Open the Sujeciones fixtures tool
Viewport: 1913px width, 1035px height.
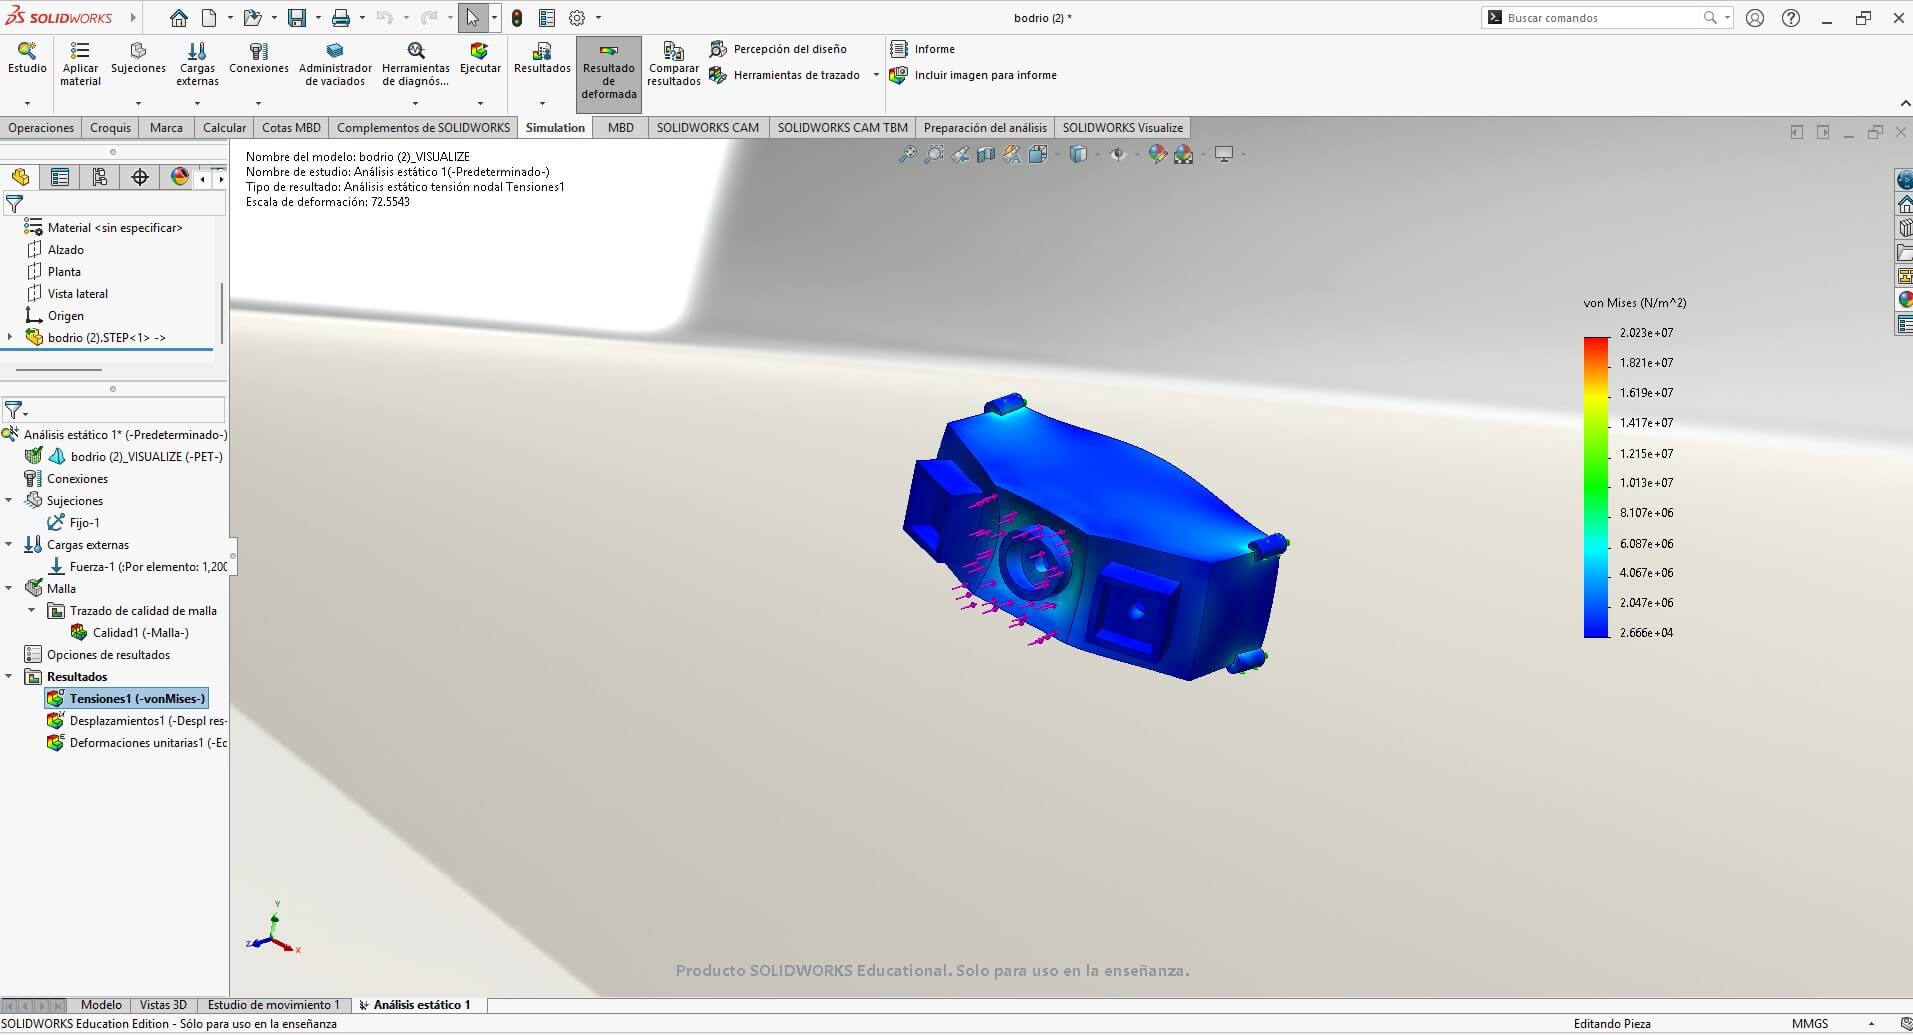pyautogui.click(x=138, y=58)
